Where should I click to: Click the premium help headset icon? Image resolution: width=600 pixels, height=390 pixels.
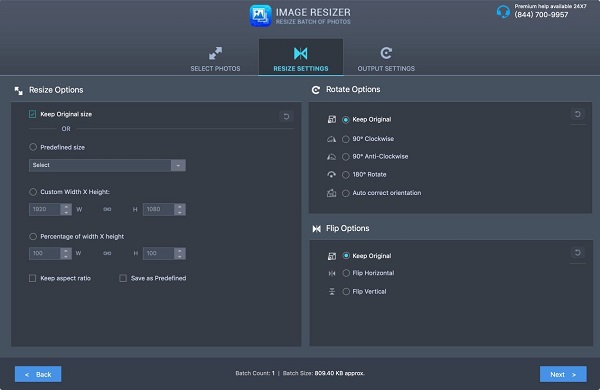pos(503,12)
